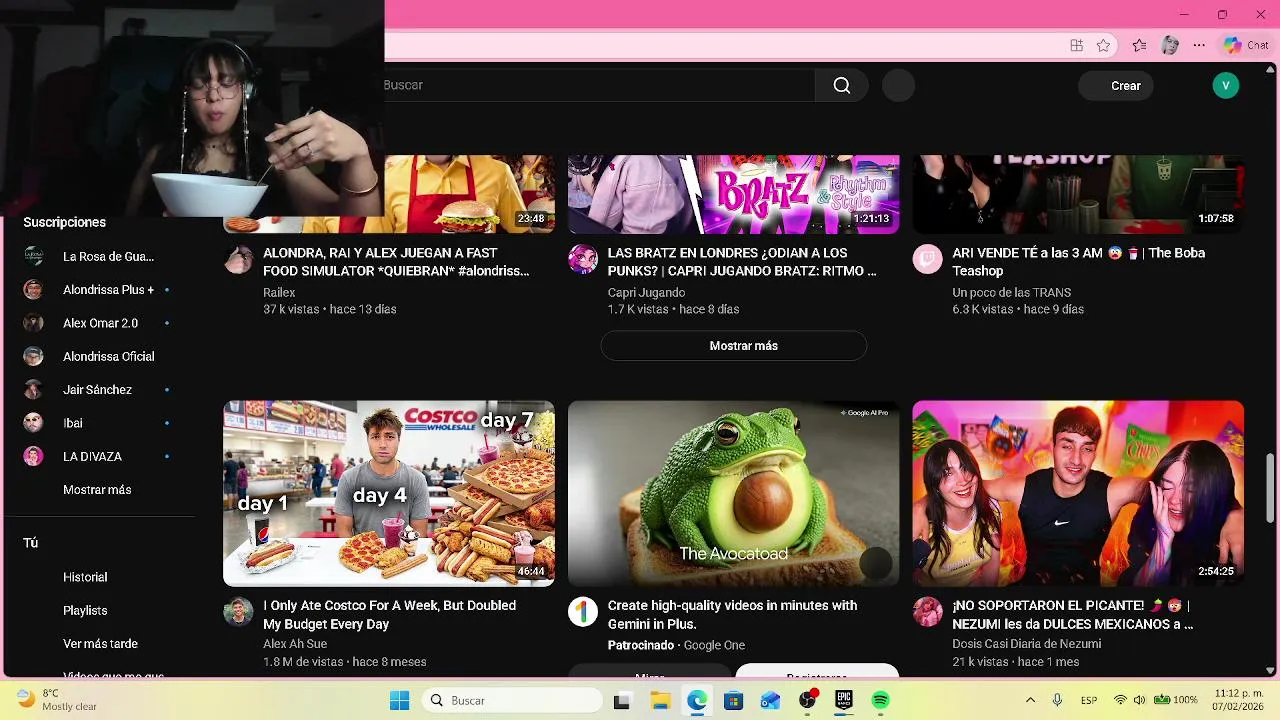
Task: Open the Jair Sánchez subscription
Action: coord(96,390)
